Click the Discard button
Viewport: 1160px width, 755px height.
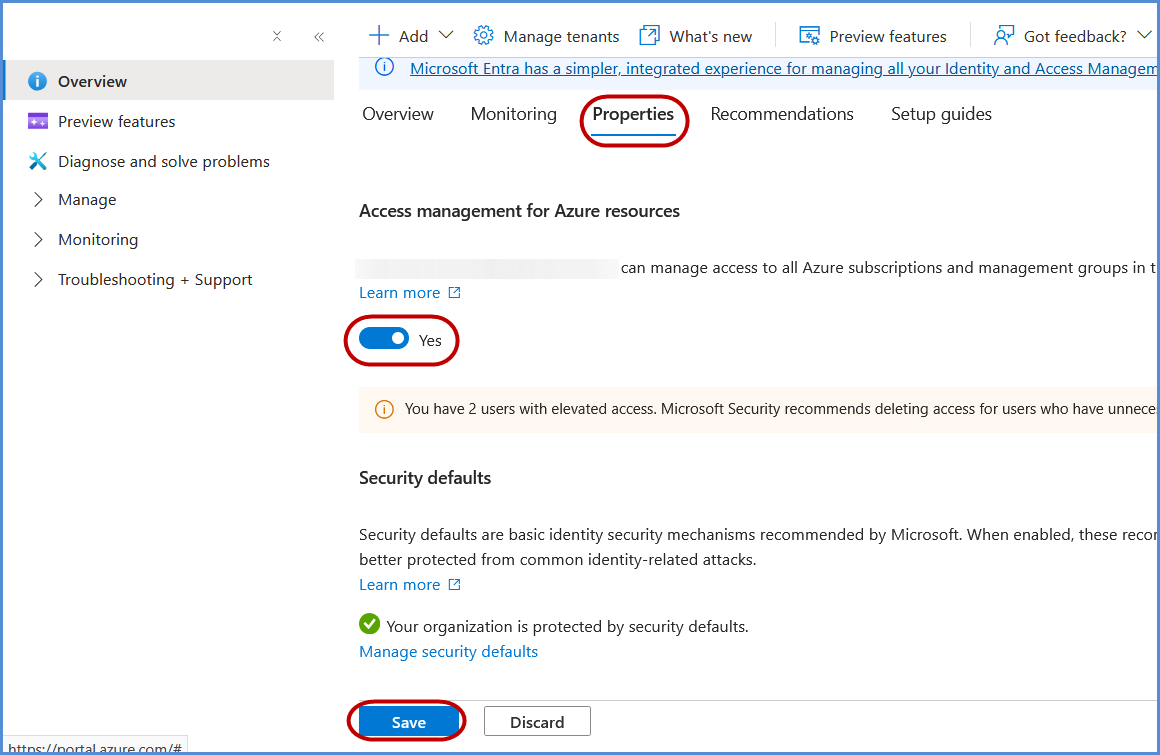(537, 722)
